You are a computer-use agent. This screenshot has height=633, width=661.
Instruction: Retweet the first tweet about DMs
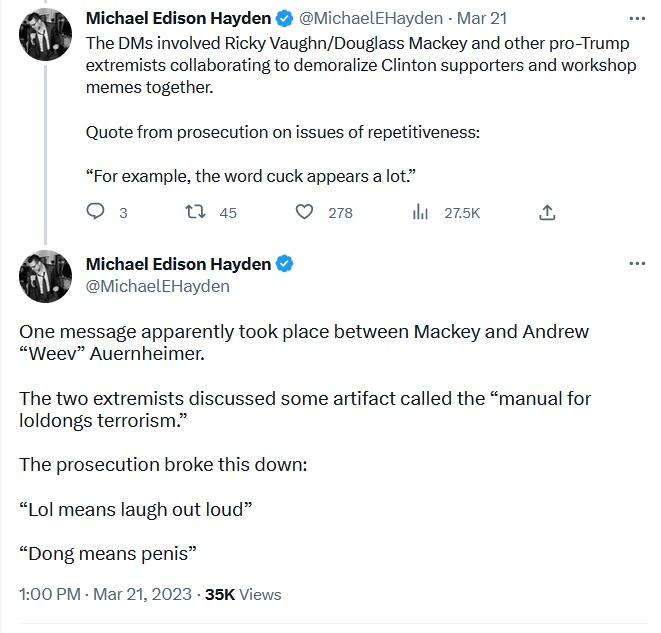point(196,212)
